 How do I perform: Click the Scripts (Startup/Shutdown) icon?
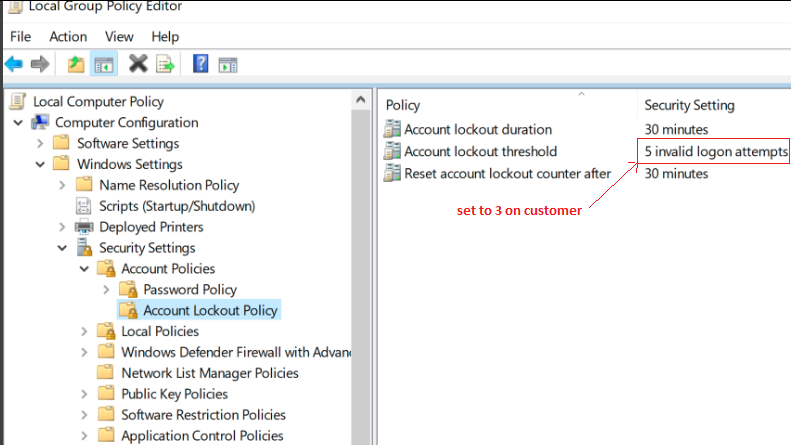pyautogui.click(x=83, y=206)
